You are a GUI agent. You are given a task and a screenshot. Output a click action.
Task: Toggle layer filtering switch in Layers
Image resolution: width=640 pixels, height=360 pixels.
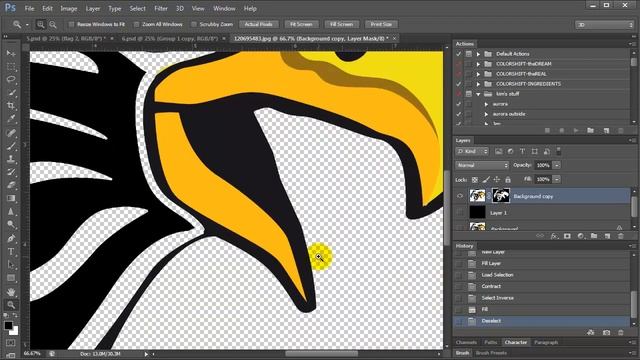[x=559, y=151]
